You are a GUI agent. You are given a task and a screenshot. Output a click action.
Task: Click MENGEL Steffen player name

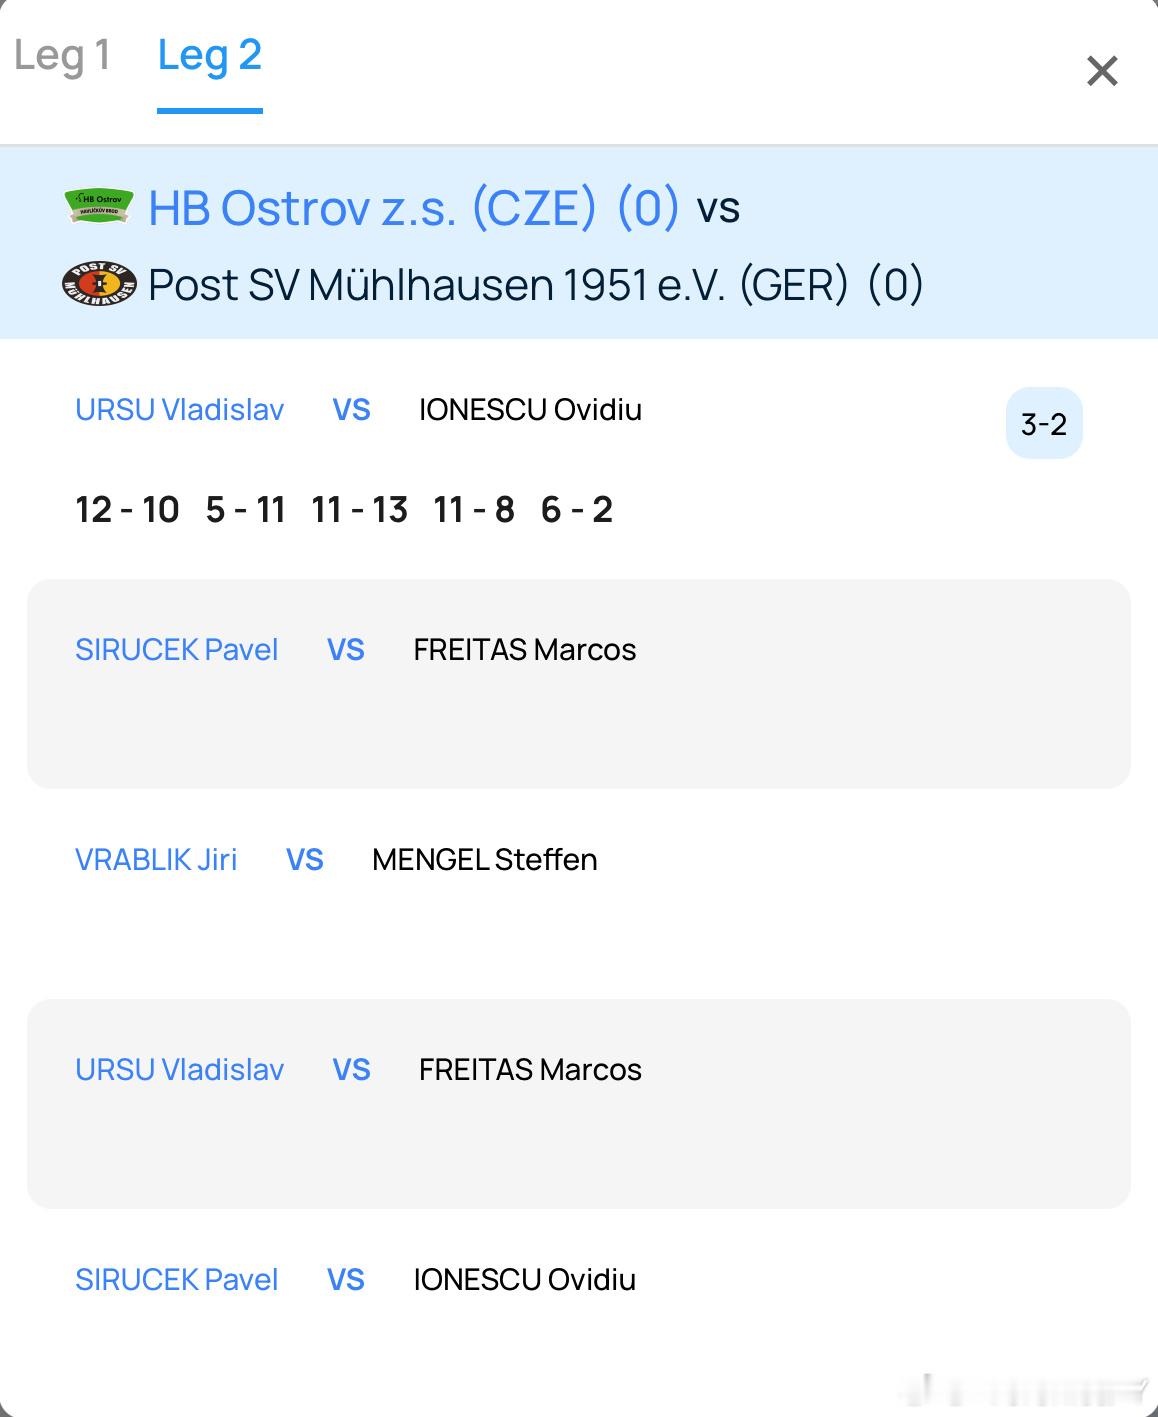point(484,860)
